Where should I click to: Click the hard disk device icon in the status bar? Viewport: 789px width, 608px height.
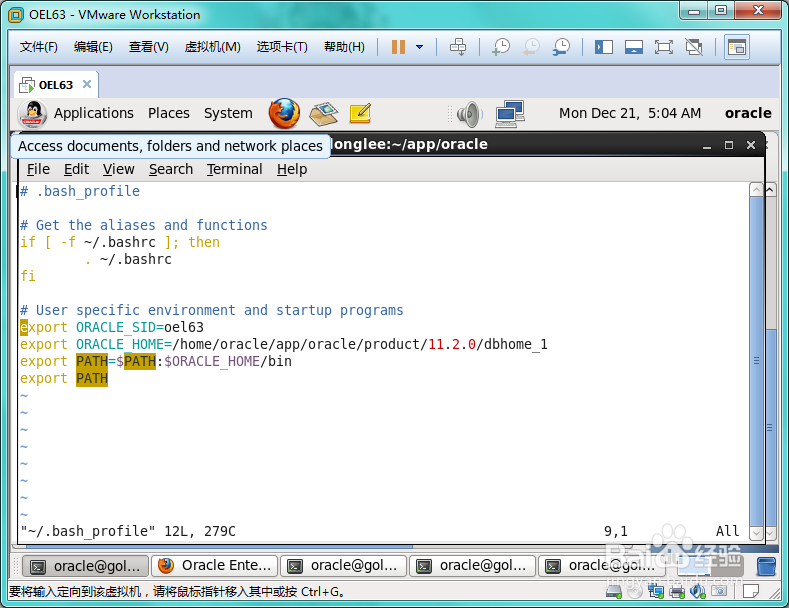click(614, 592)
